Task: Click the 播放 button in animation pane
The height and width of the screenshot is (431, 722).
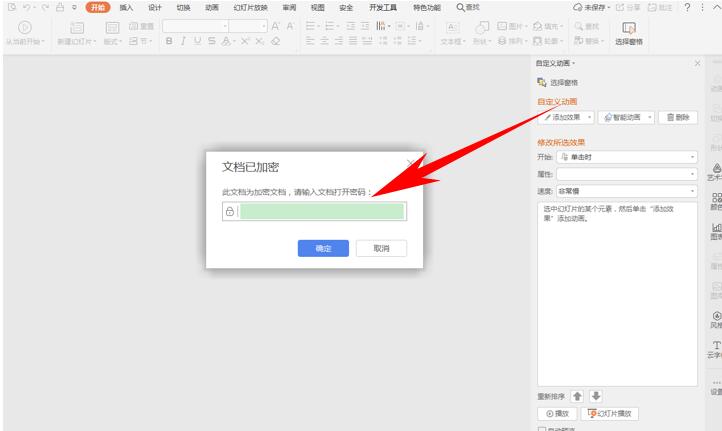Action: click(x=557, y=414)
